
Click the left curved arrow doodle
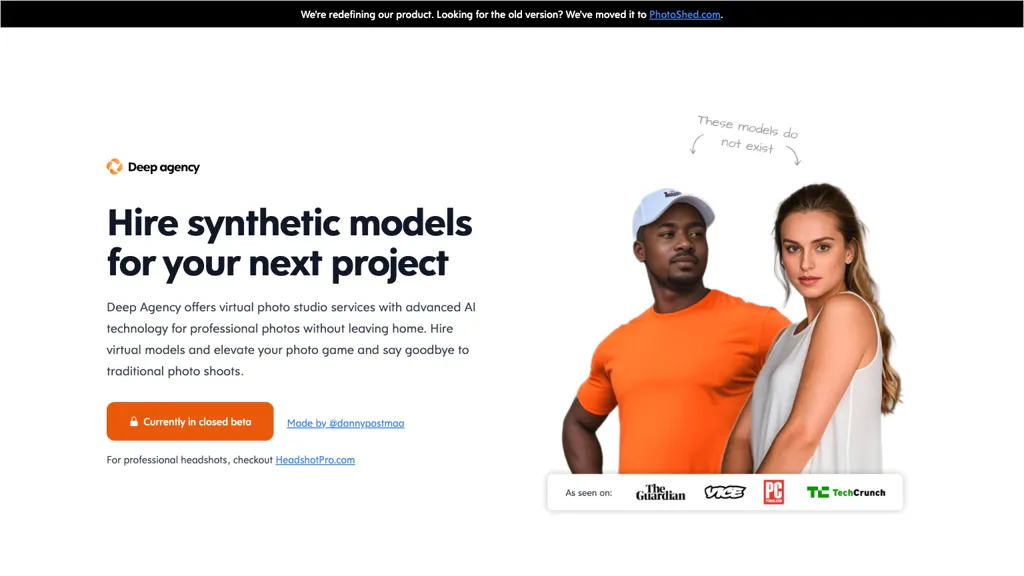tap(696, 144)
